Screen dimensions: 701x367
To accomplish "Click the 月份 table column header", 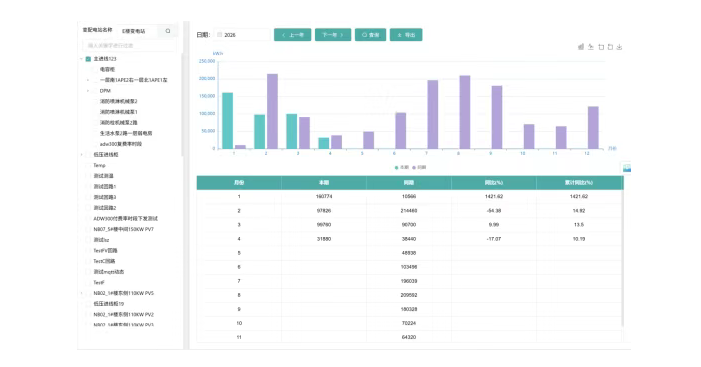I will [239, 182].
